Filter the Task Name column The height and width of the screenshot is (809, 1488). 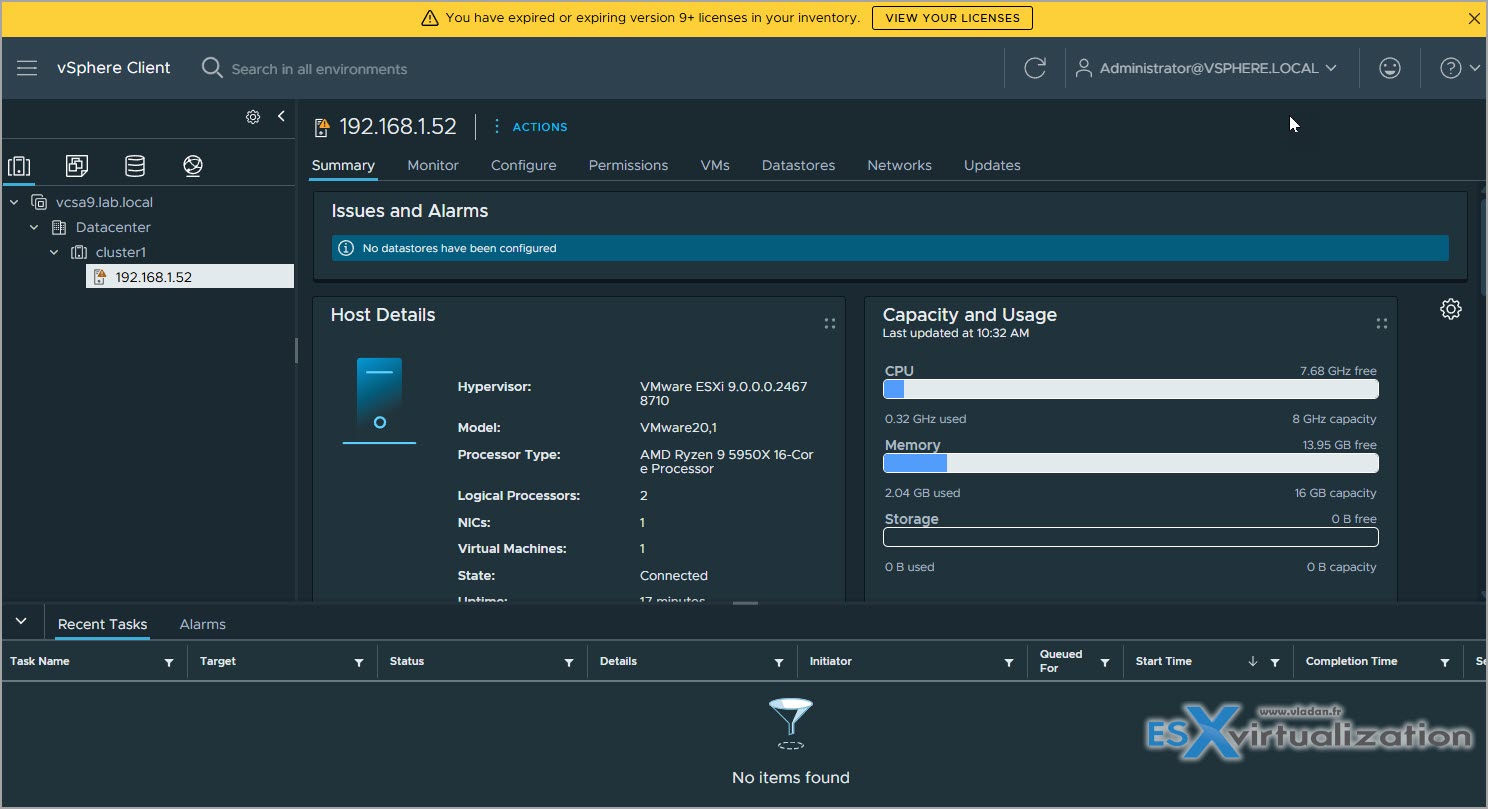[169, 662]
